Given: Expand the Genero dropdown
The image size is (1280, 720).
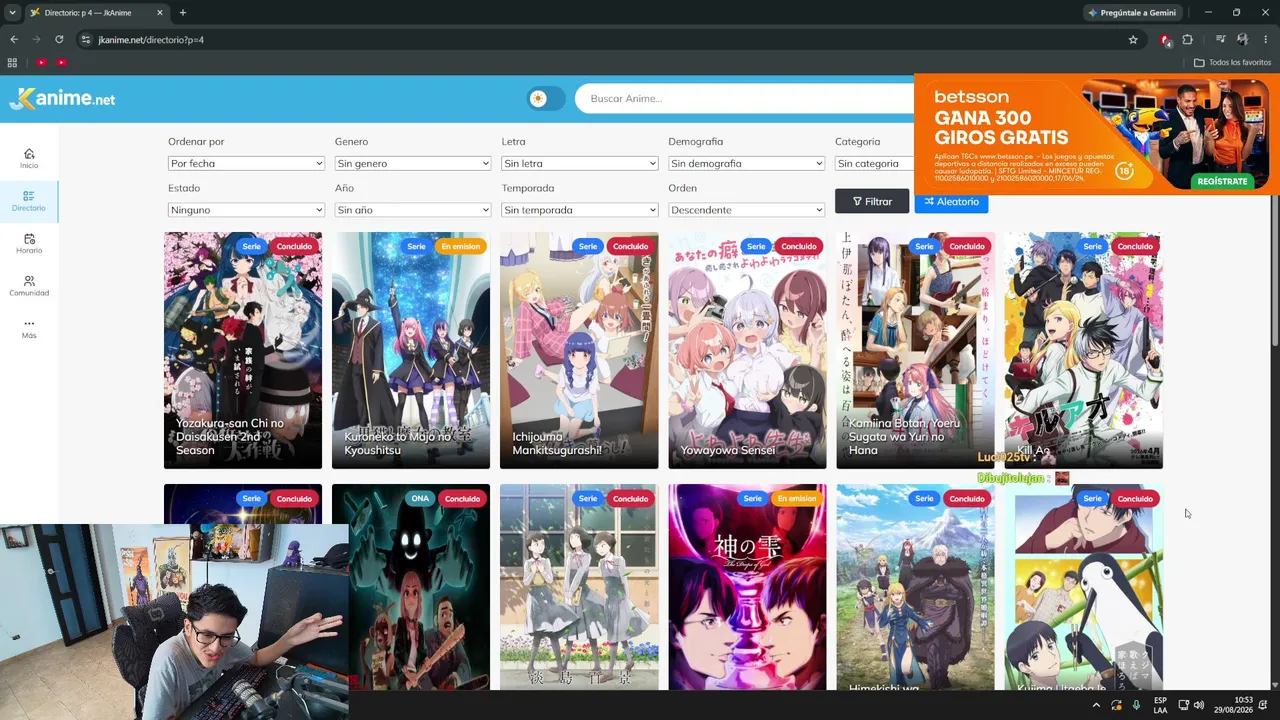Looking at the screenshot, I should 413,163.
